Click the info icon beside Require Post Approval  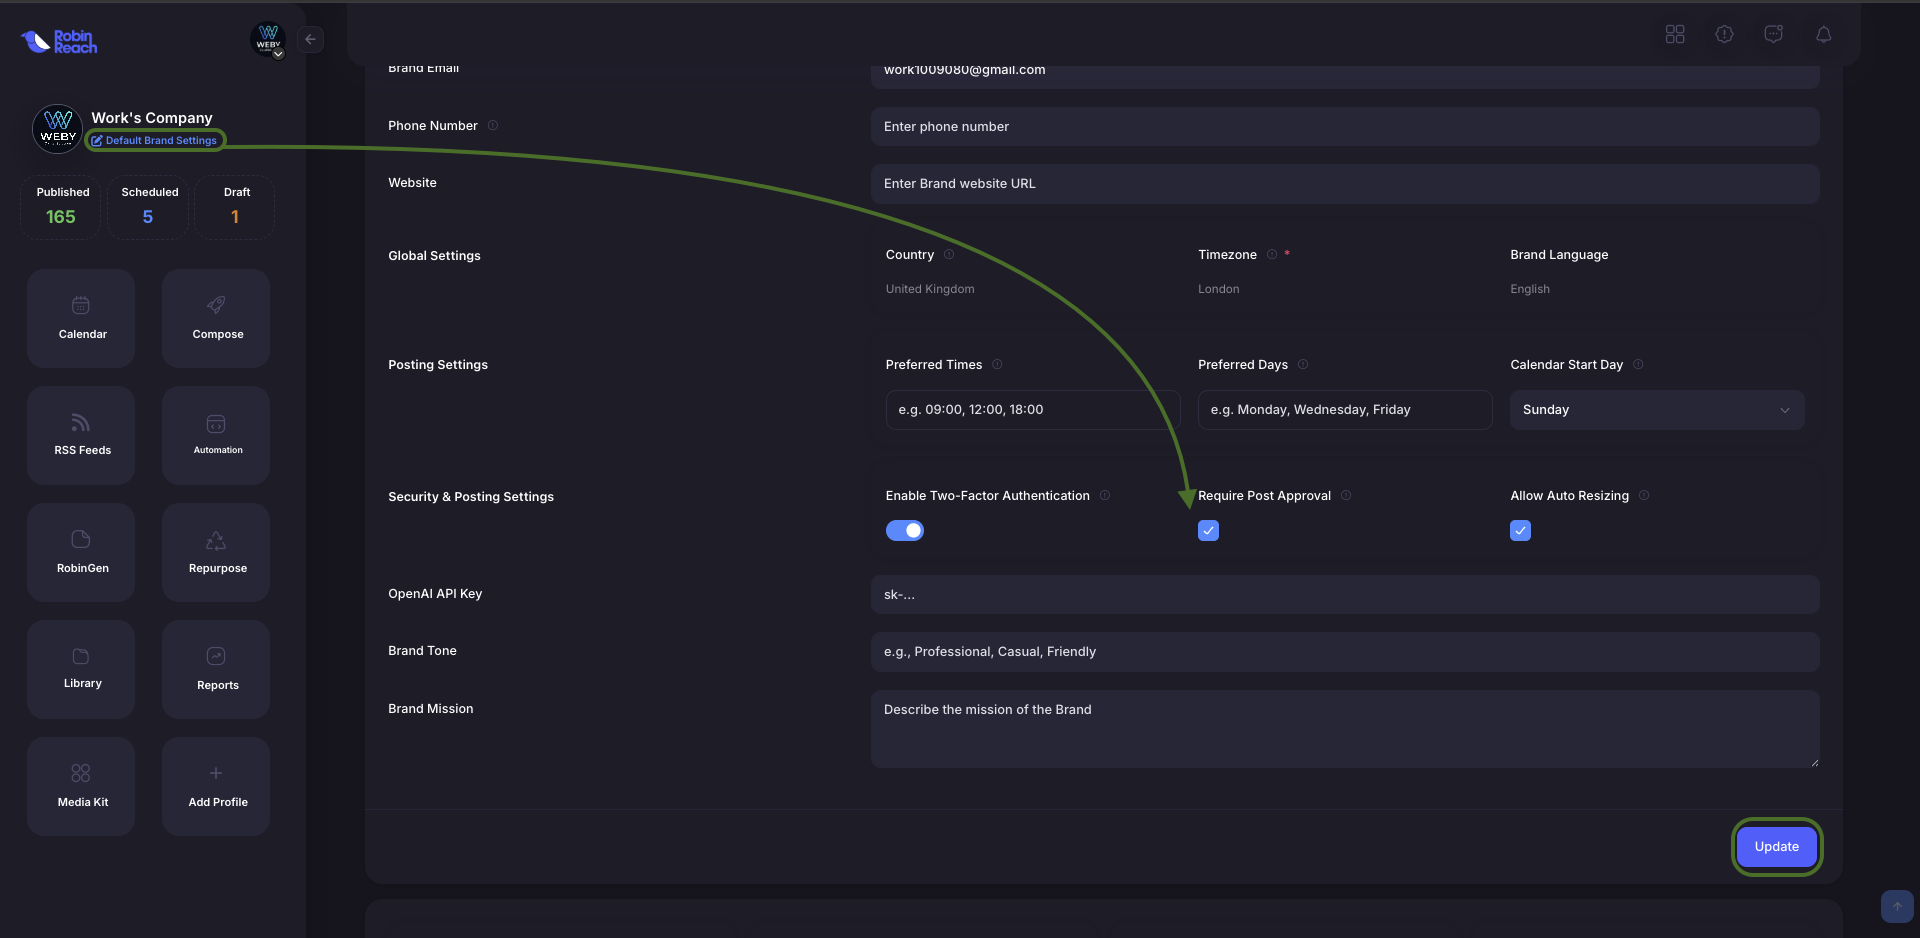click(1346, 495)
